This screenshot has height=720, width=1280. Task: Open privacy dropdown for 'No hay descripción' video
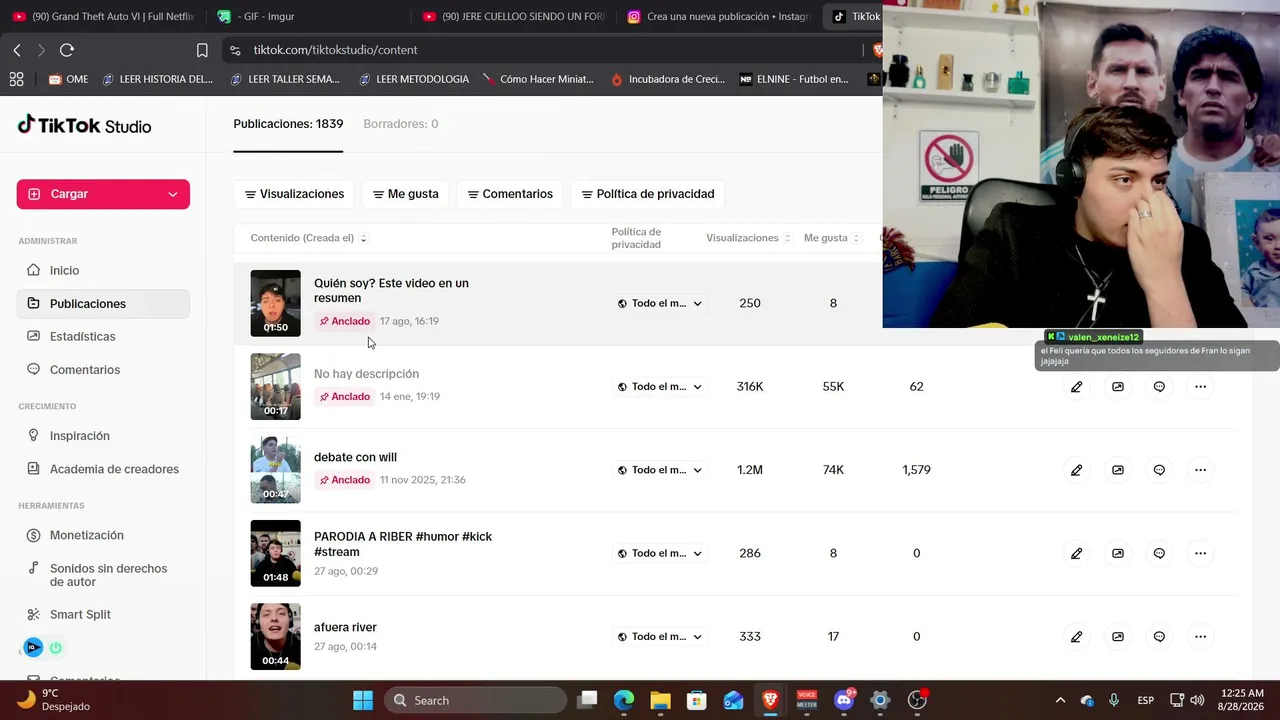click(x=660, y=387)
